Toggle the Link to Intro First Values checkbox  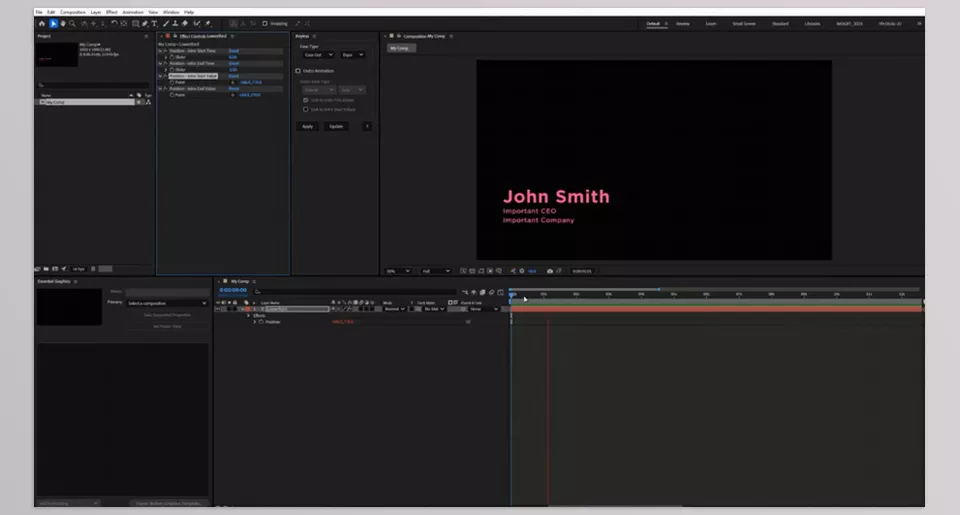click(x=306, y=100)
